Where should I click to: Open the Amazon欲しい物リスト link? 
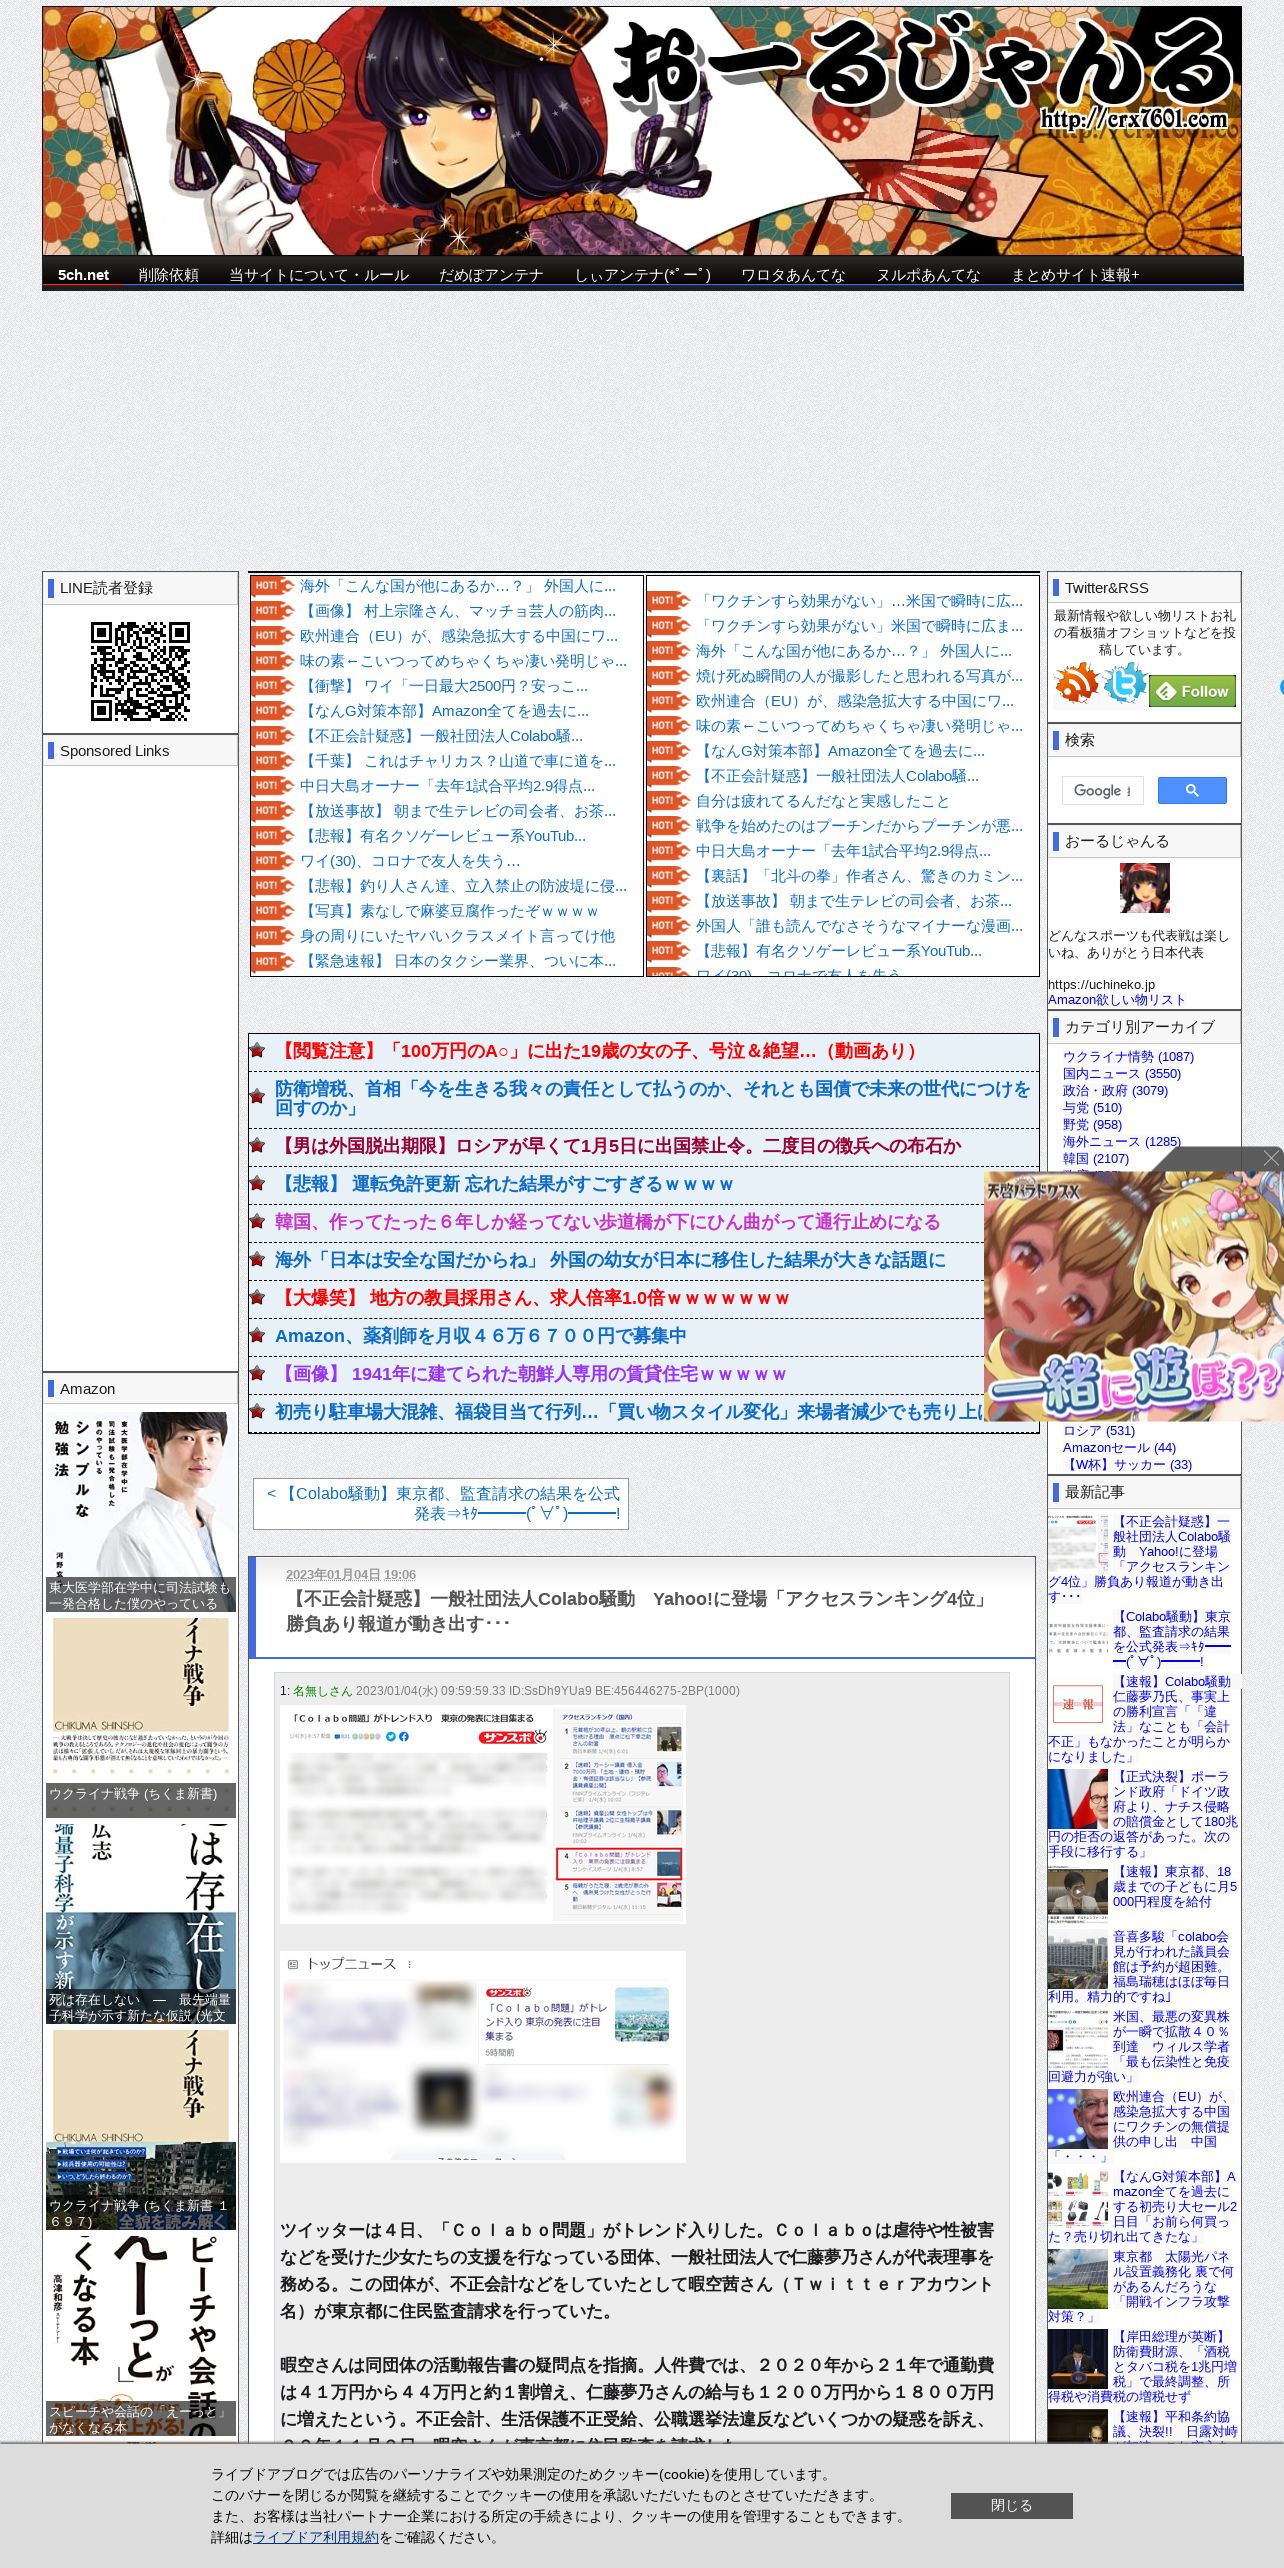click(x=1116, y=999)
